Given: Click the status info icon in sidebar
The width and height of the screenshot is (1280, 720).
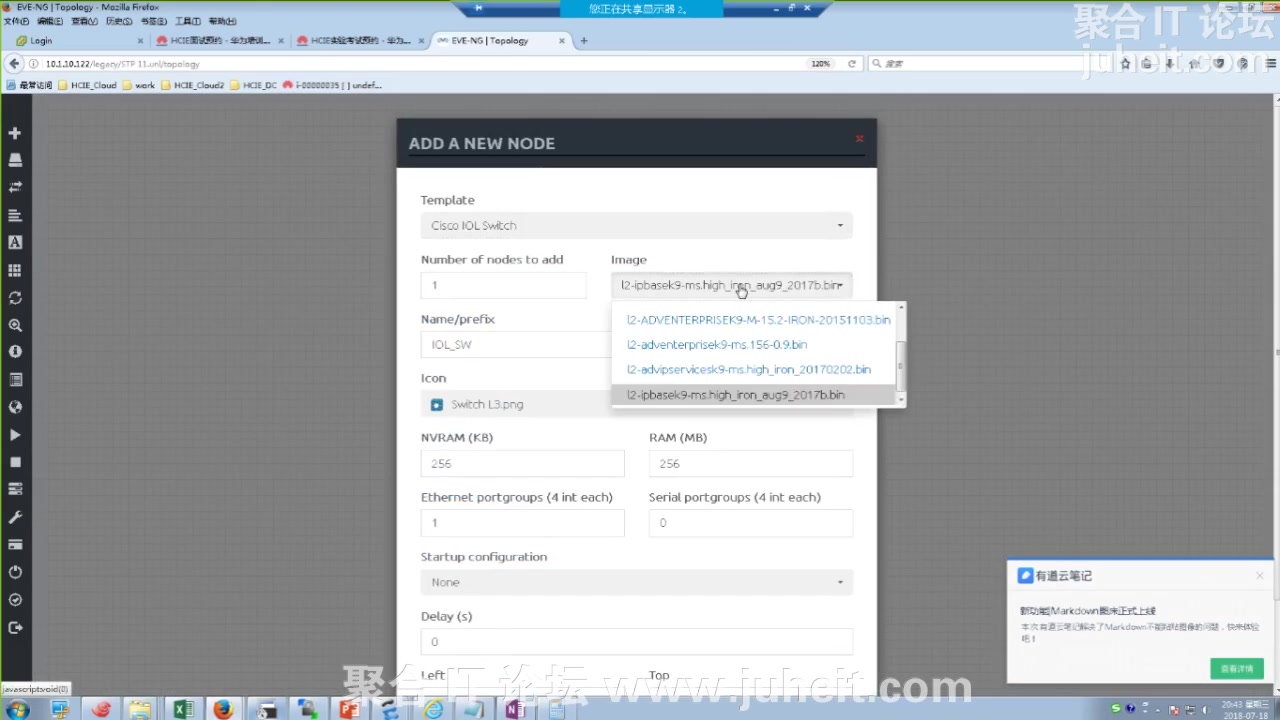Looking at the screenshot, I should 15,352.
